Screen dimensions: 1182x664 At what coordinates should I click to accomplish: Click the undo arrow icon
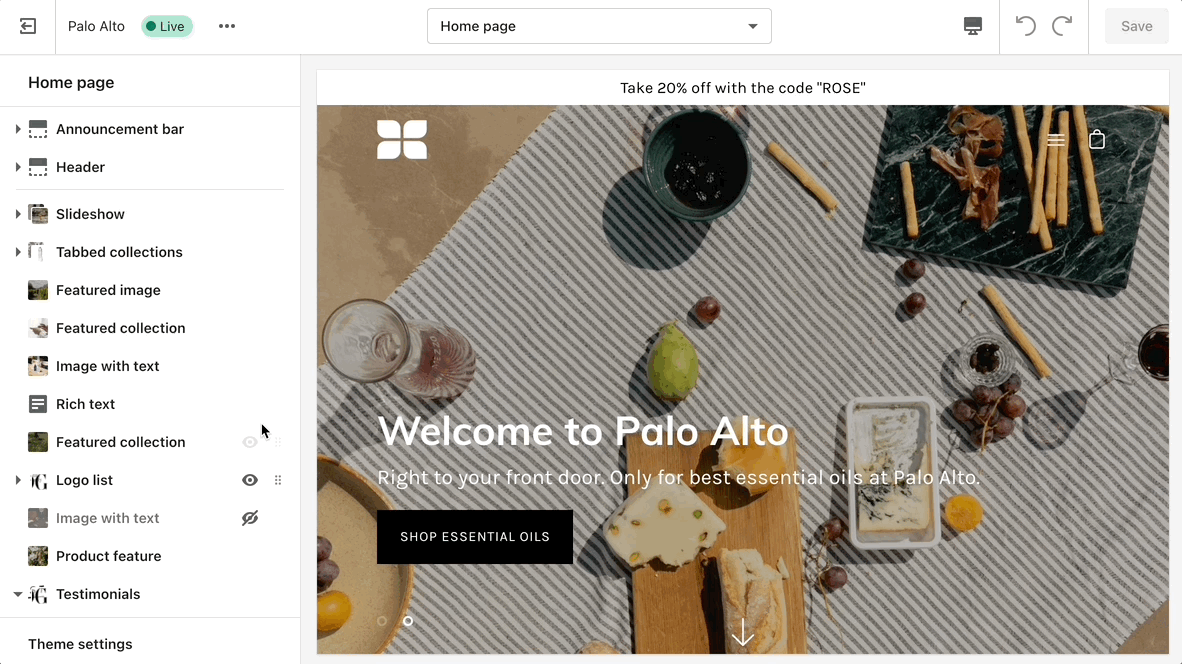click(x=1026, y=26)
